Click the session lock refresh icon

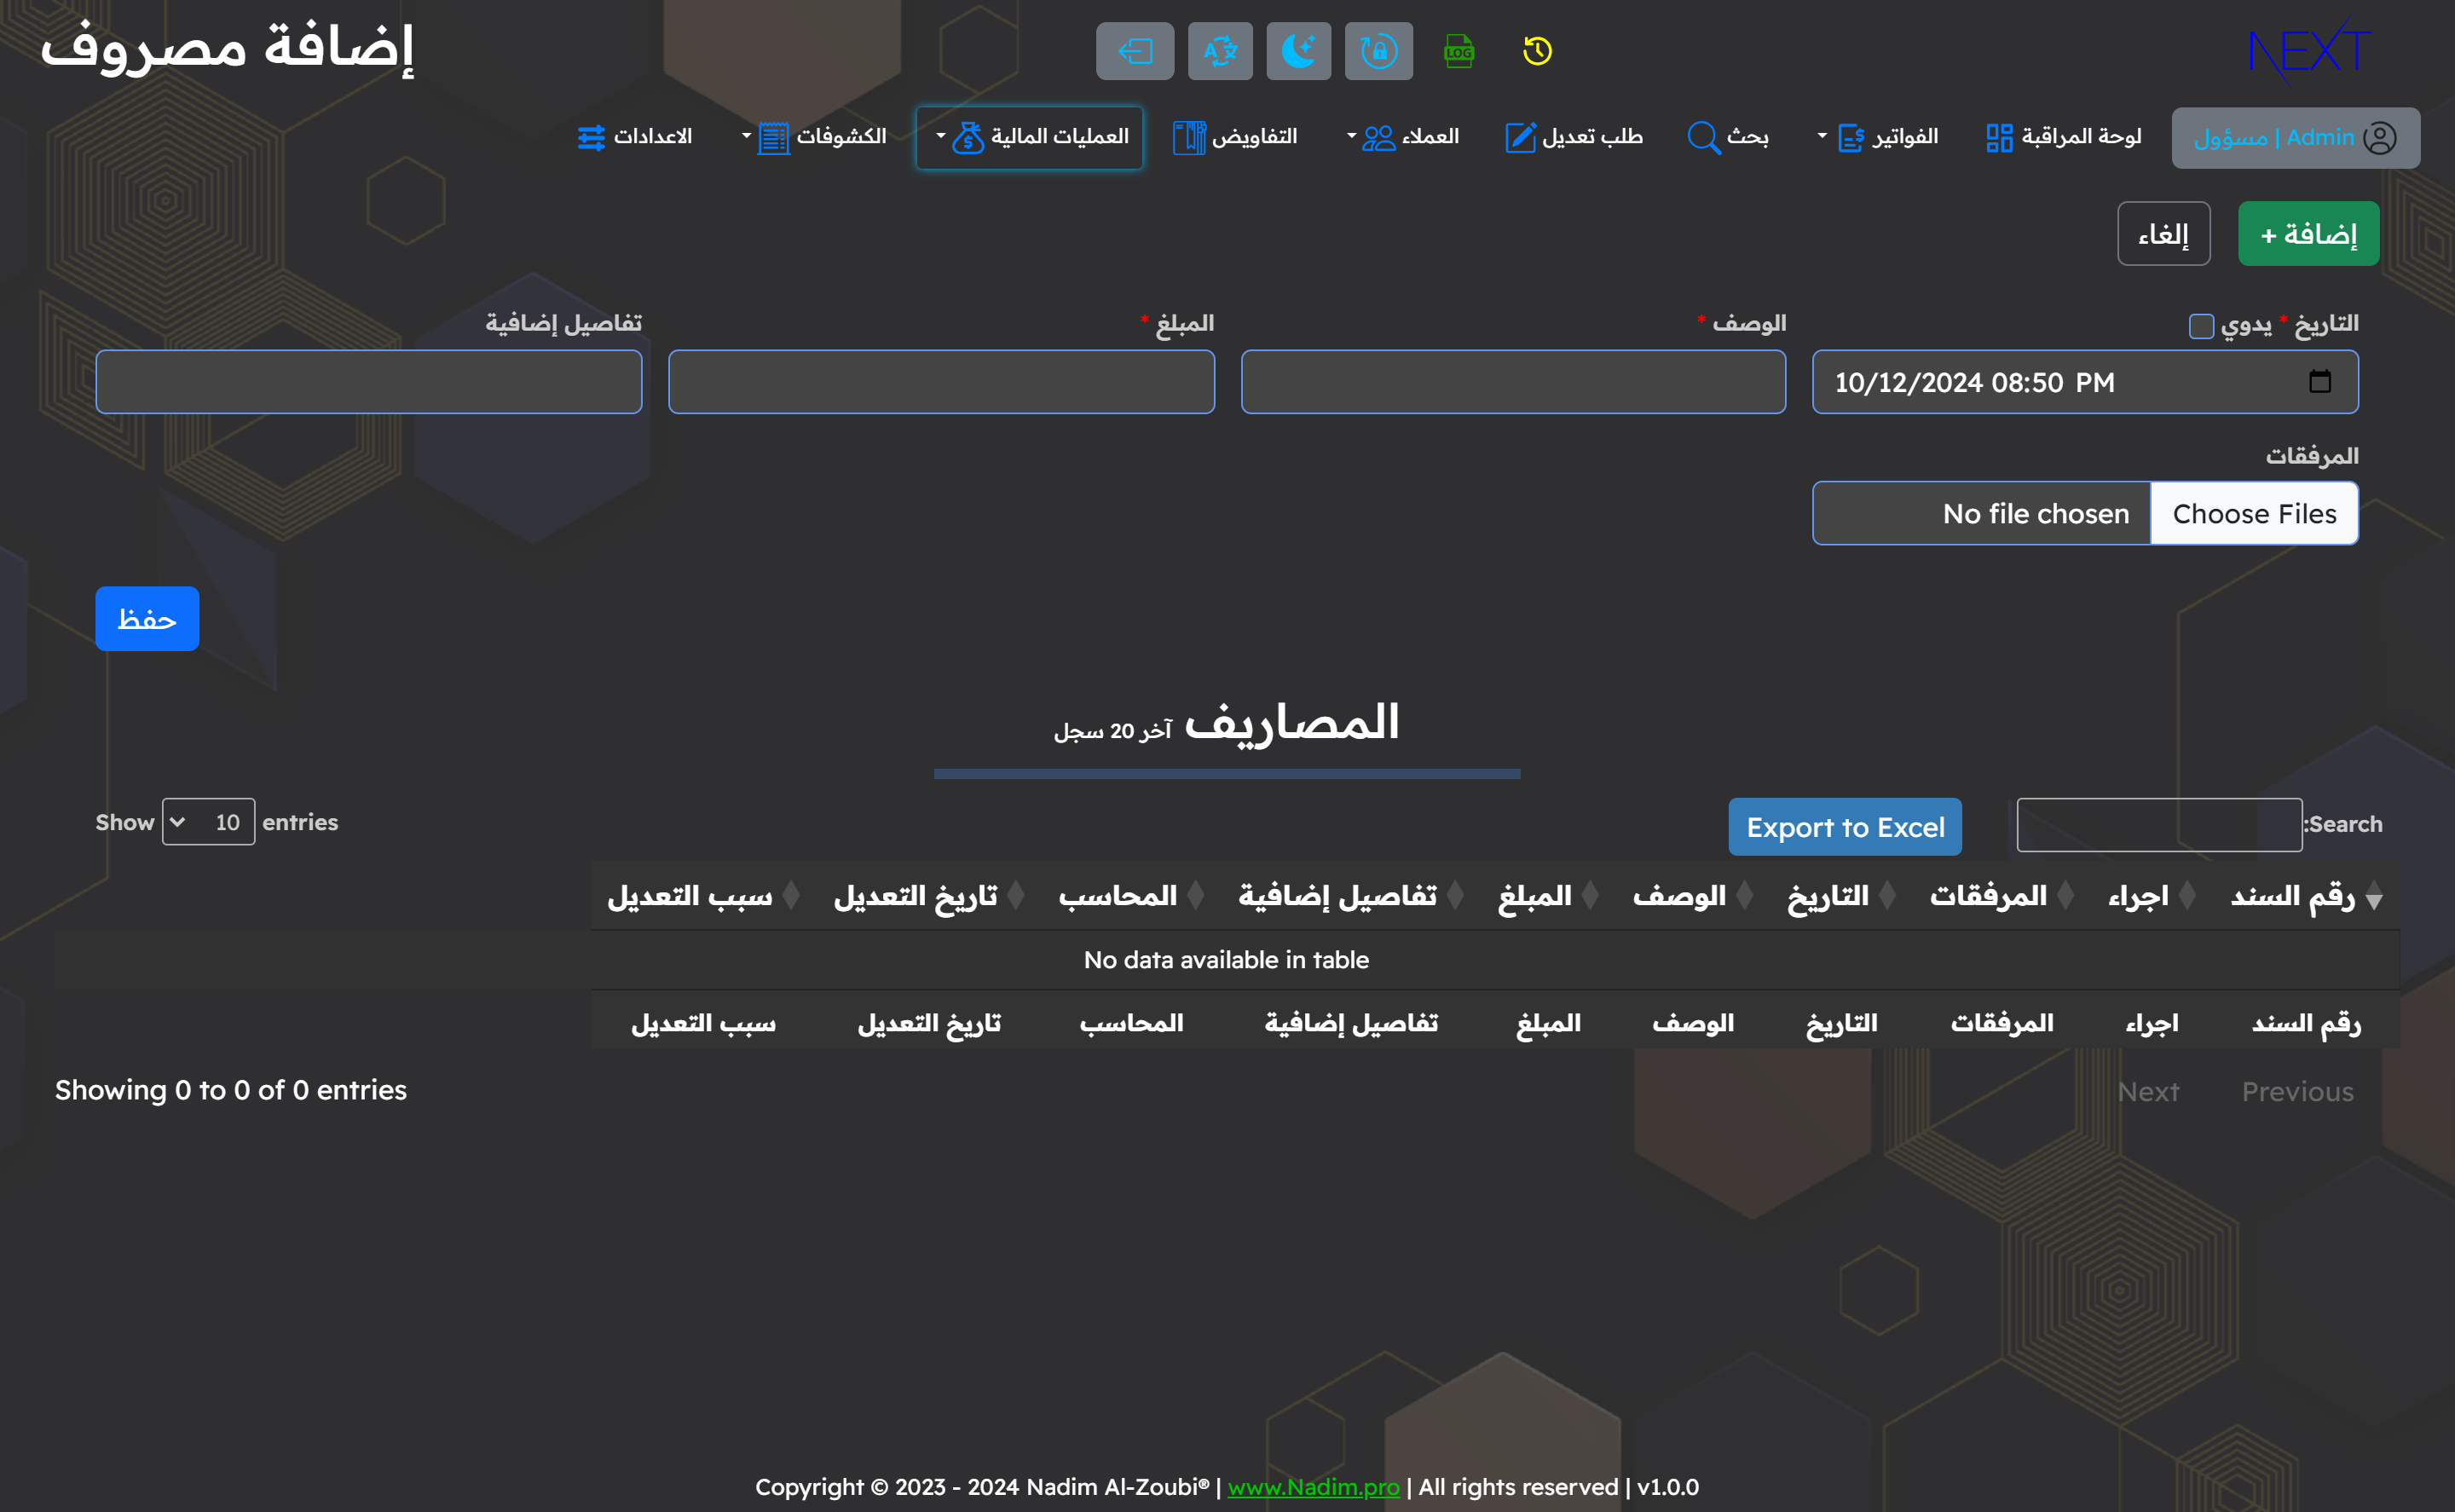(1378, 51)
